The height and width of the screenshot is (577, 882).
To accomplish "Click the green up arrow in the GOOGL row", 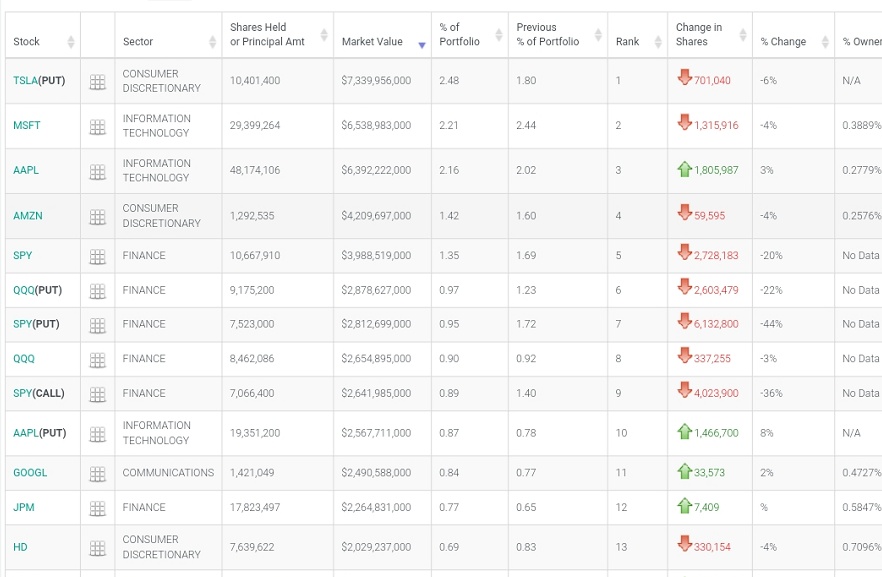I will [x=685, y=471].
